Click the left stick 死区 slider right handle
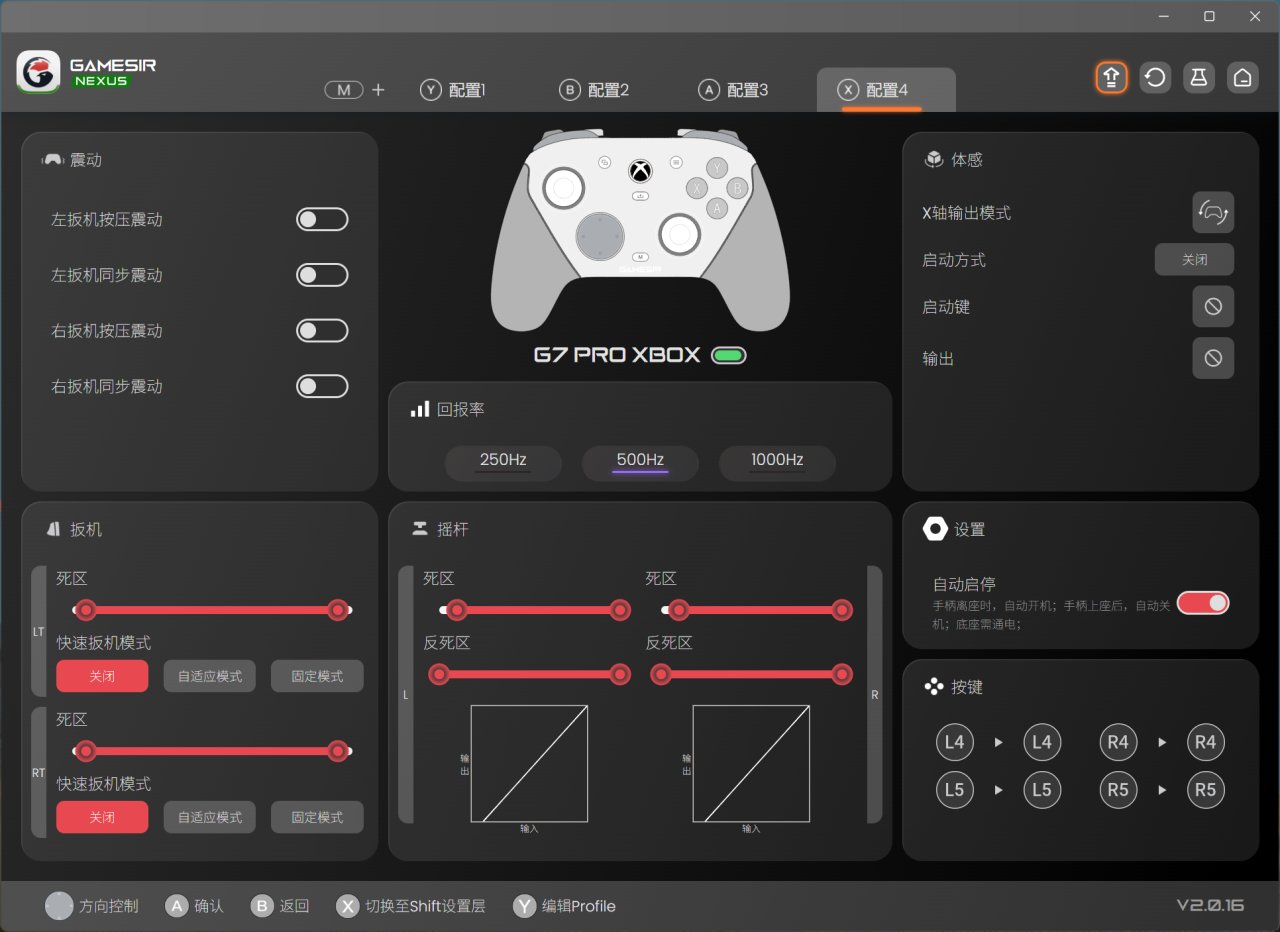The width and height of the screenshot is (1280, 932). pyautogui.click(x=620, y=610)
